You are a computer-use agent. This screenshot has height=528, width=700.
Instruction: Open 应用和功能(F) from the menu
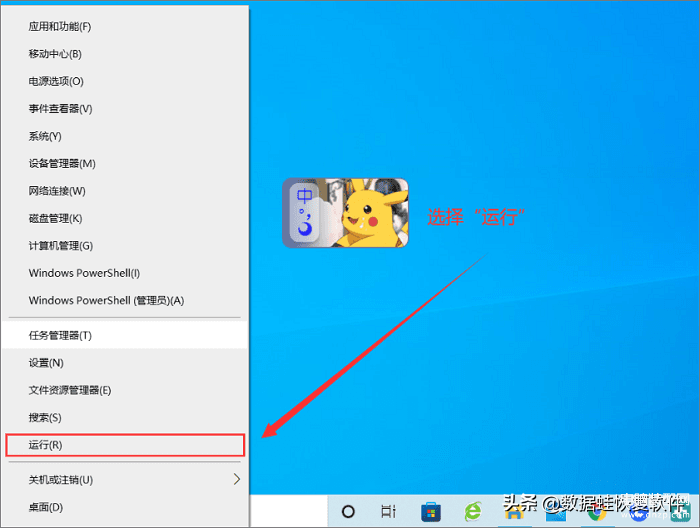[x=125, y=27]
